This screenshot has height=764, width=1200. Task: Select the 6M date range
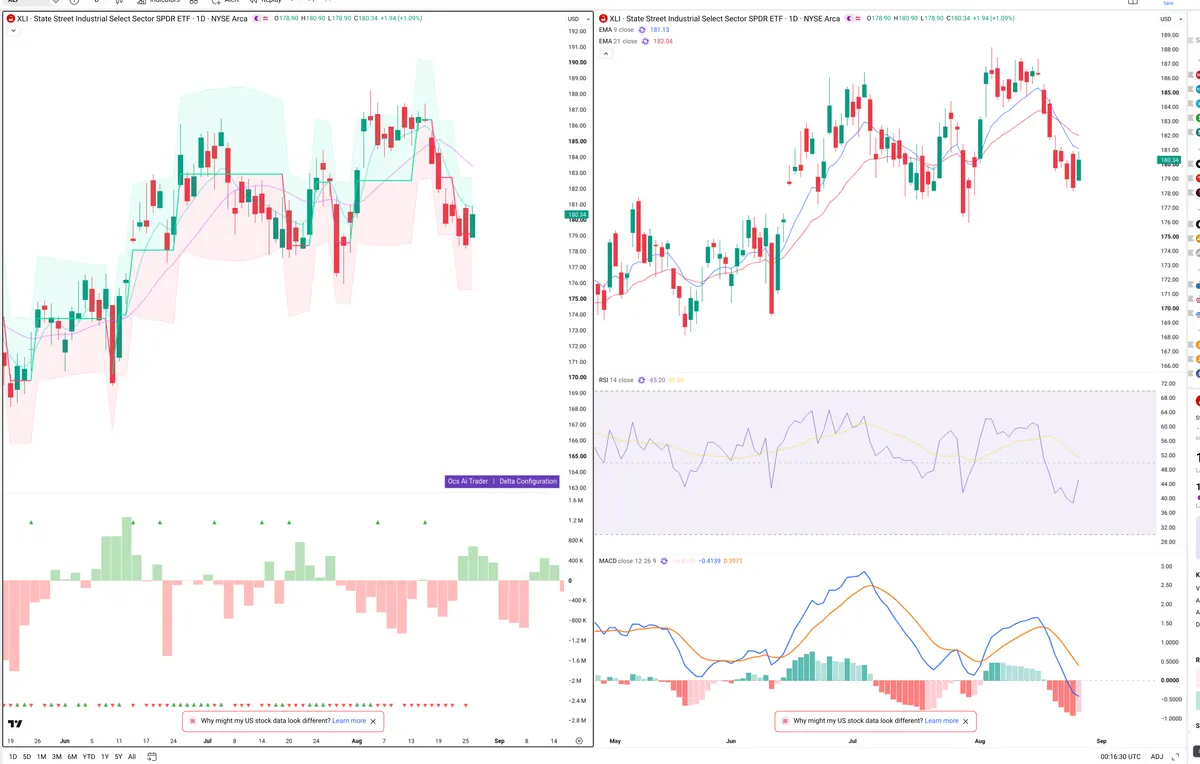coord(72,757)
